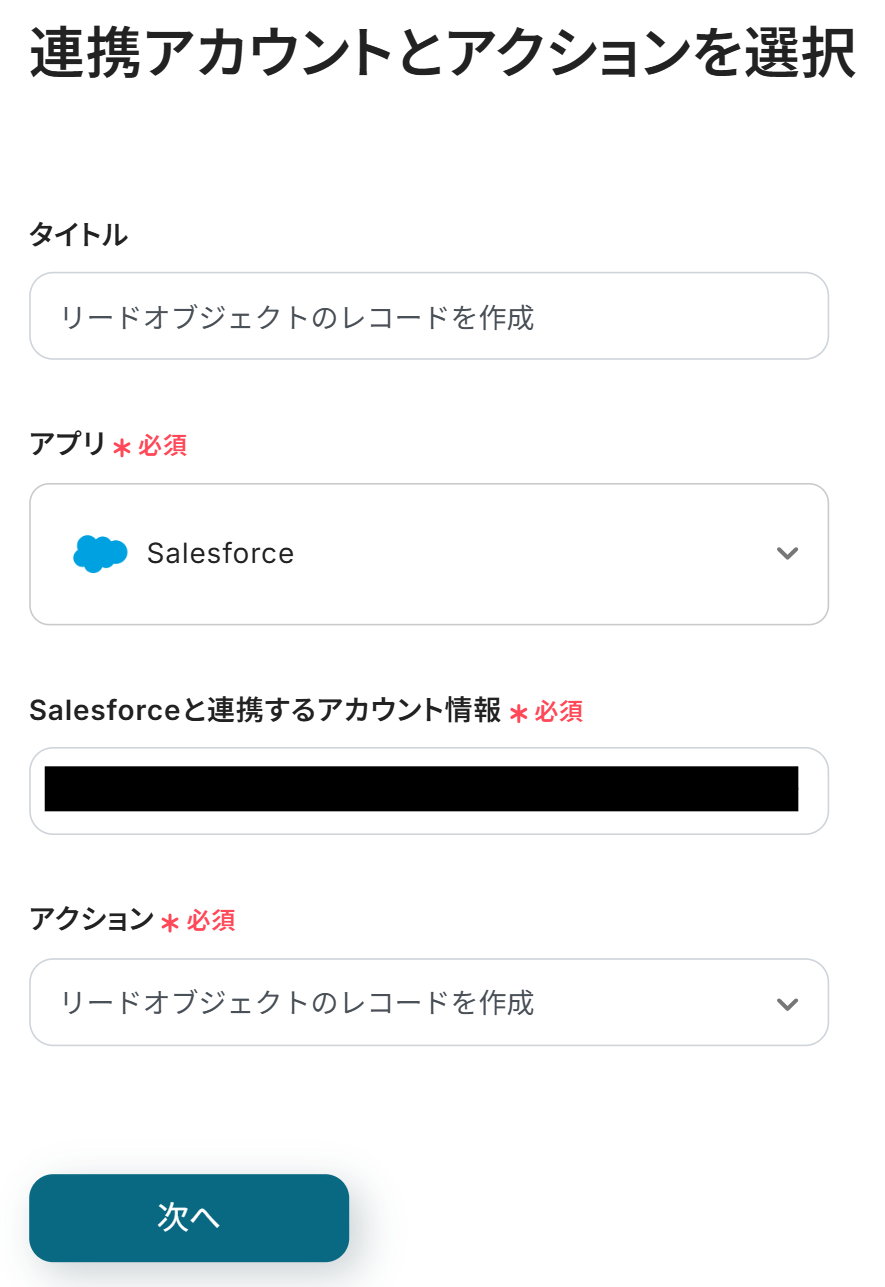This screenshot has width=885, height=1287.
Task: Click the 必須 marker next to アクション
Action: point(211,920)
